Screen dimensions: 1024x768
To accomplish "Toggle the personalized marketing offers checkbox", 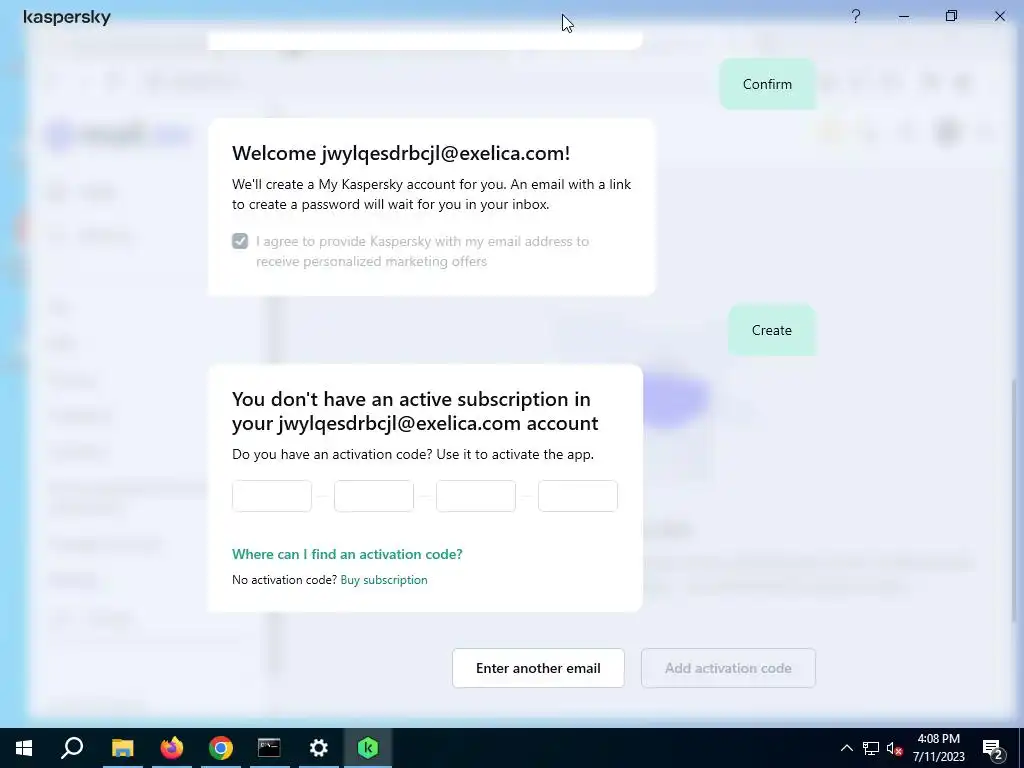I will [x=240, y=241].
